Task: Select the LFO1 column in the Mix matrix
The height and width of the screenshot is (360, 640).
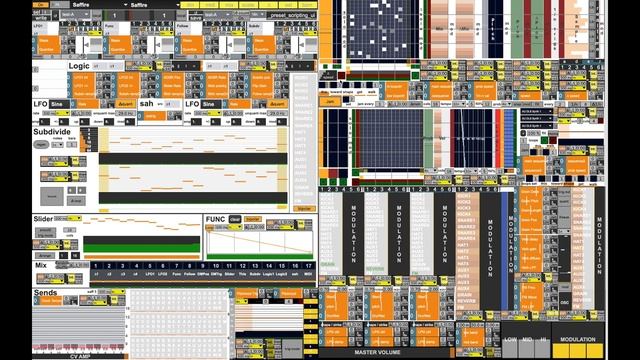Action: click(x=149, y=270)
